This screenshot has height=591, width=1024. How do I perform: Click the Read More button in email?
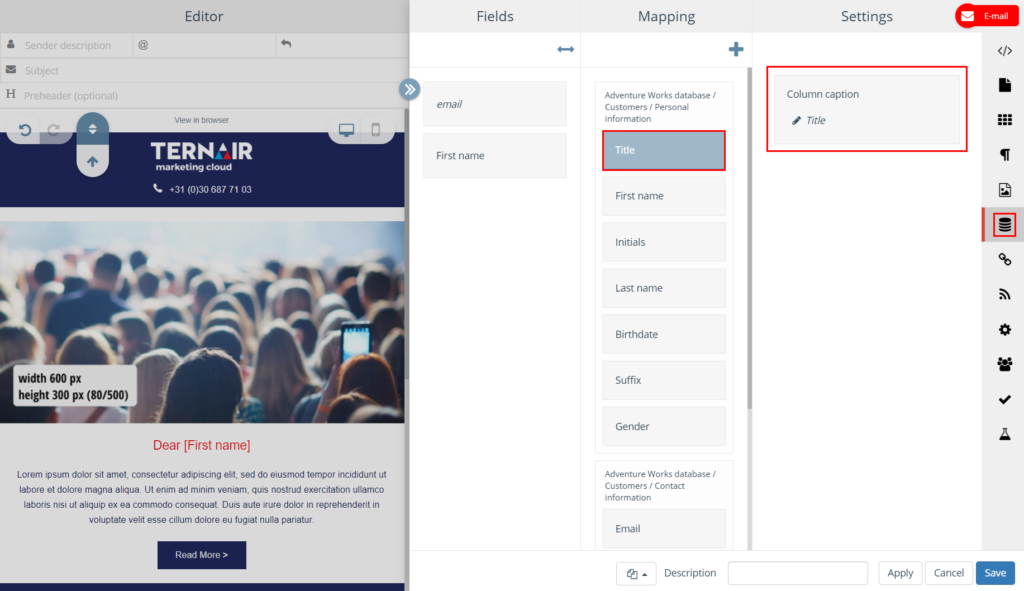click(202, 555)
